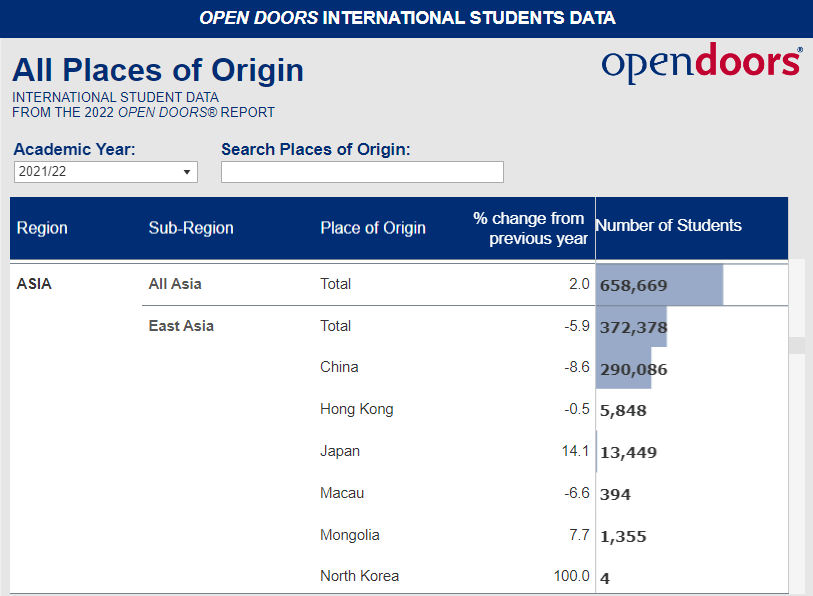Click the table's vertical scrollbar thumb
This screenshot has height=596, width=813.
click(796, 345)
